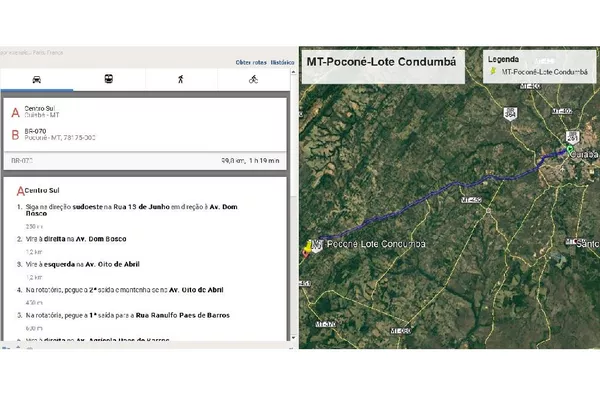600x396 pixels.
Task: Select step 5 Rua Ranulfo Paes de Barros
Action: (123, 315)
